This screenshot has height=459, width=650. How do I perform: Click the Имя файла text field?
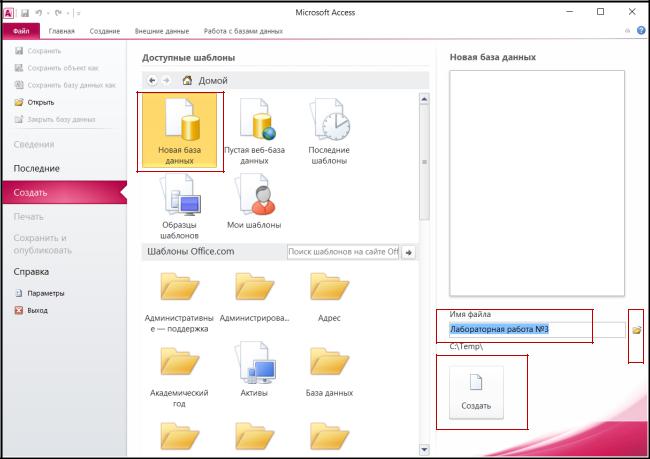coord(537,330)
